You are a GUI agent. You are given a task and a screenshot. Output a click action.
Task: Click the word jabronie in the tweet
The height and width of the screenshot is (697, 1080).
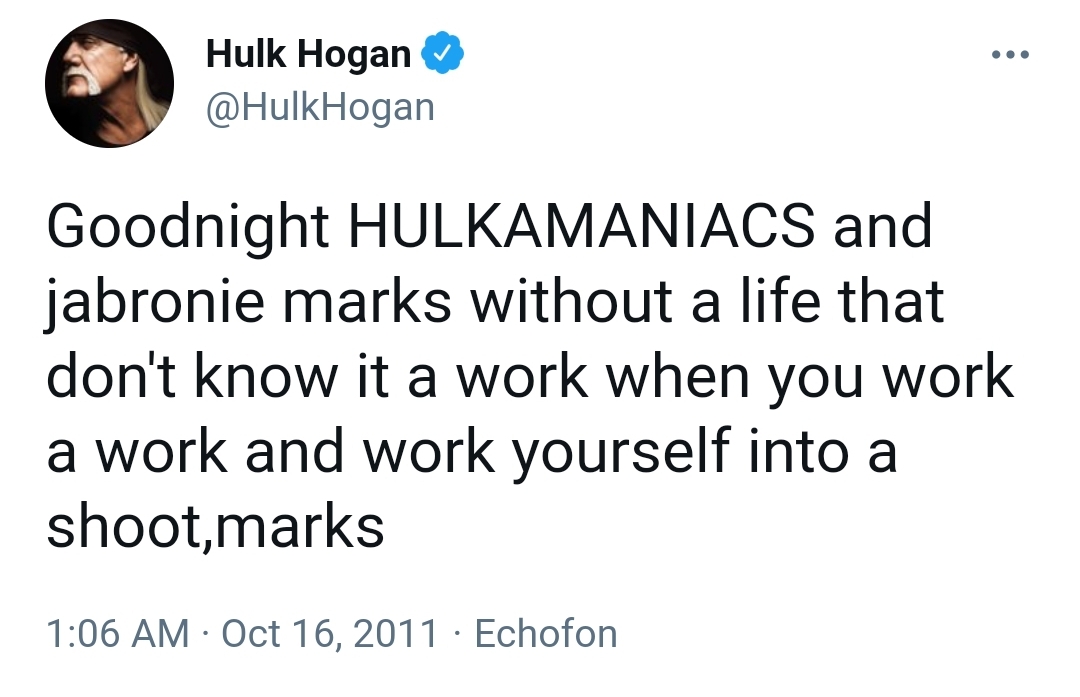coord(155,302)
